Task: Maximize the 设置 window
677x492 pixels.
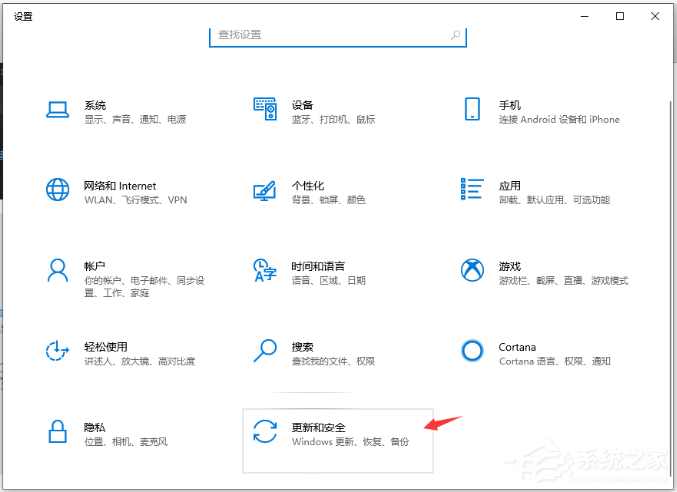Action: click(620, 16)
